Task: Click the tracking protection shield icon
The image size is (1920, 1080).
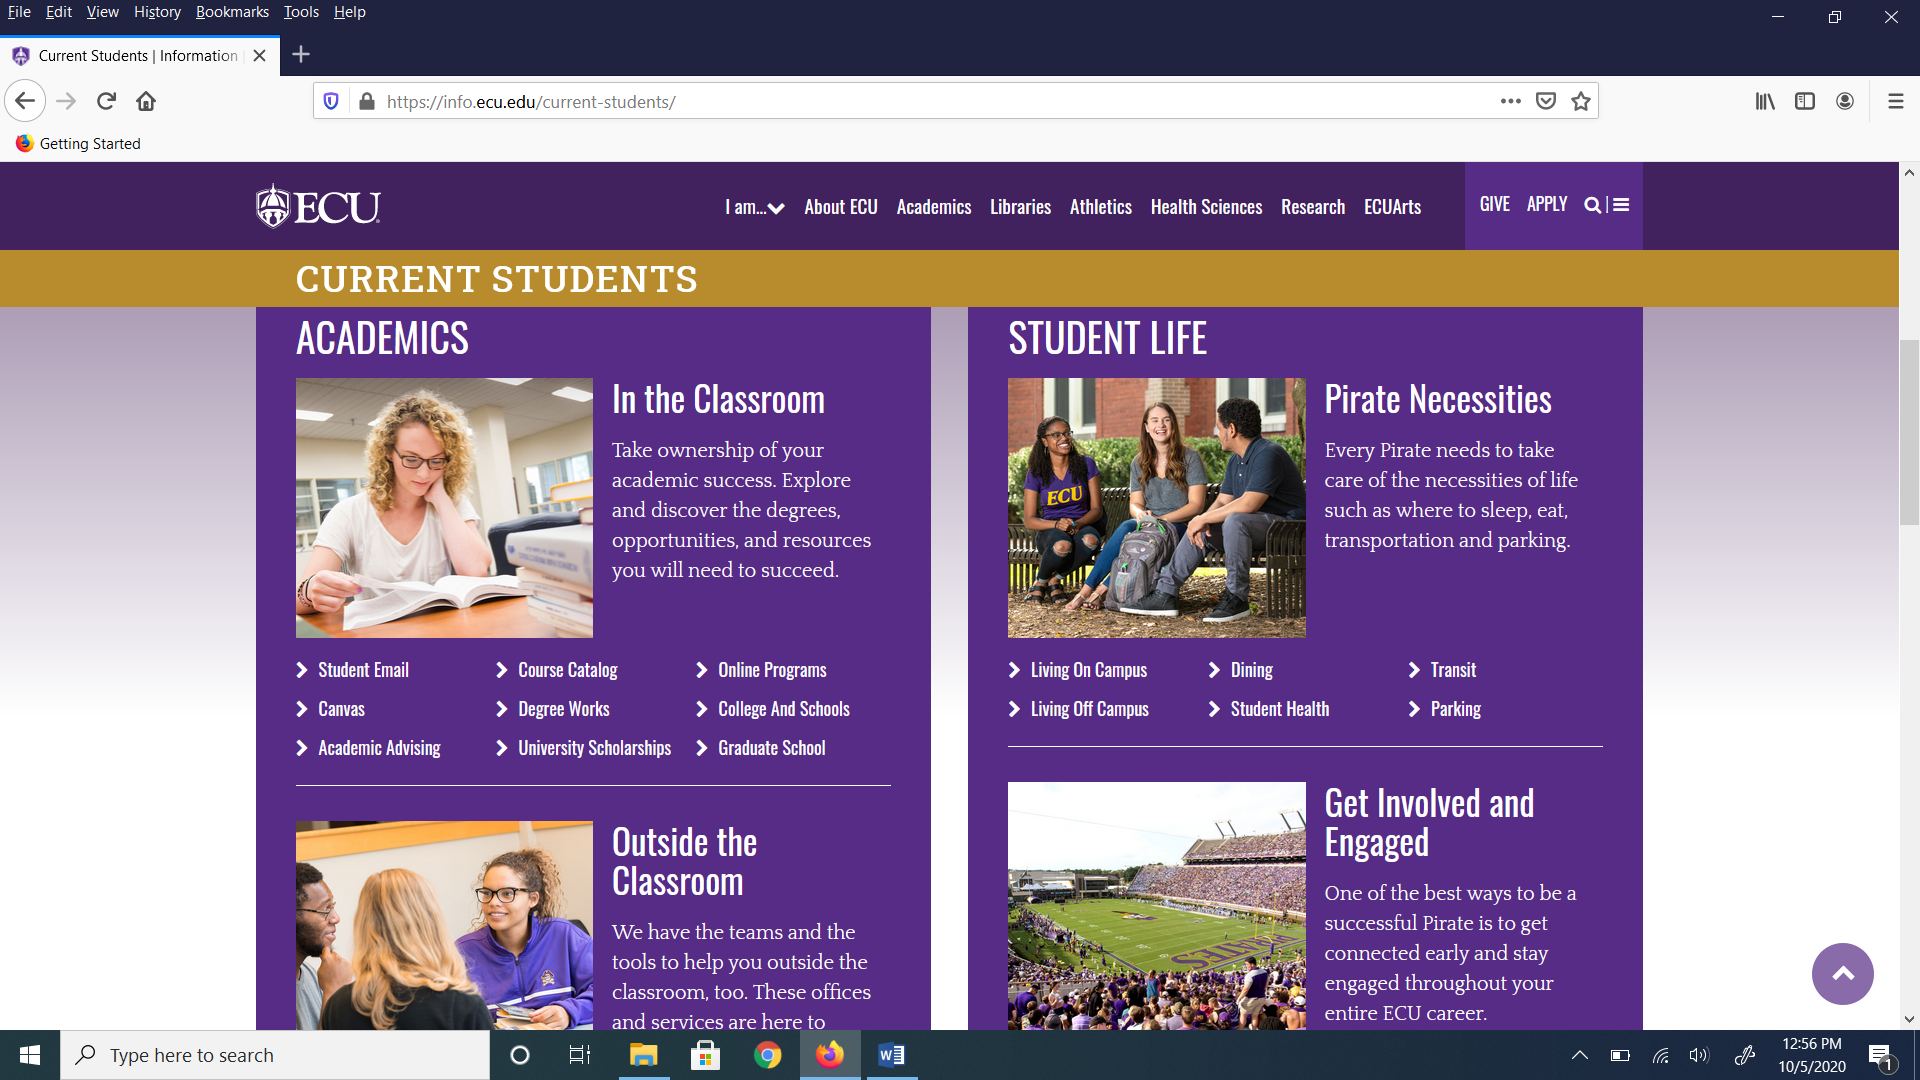Action: pos(331,101)
